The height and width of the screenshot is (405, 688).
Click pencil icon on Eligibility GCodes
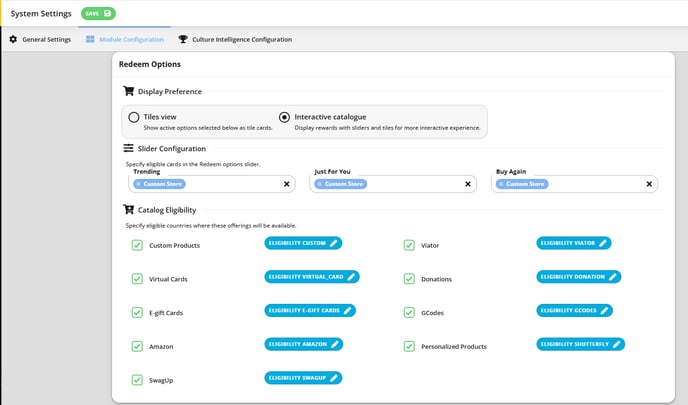click(604, 310)
